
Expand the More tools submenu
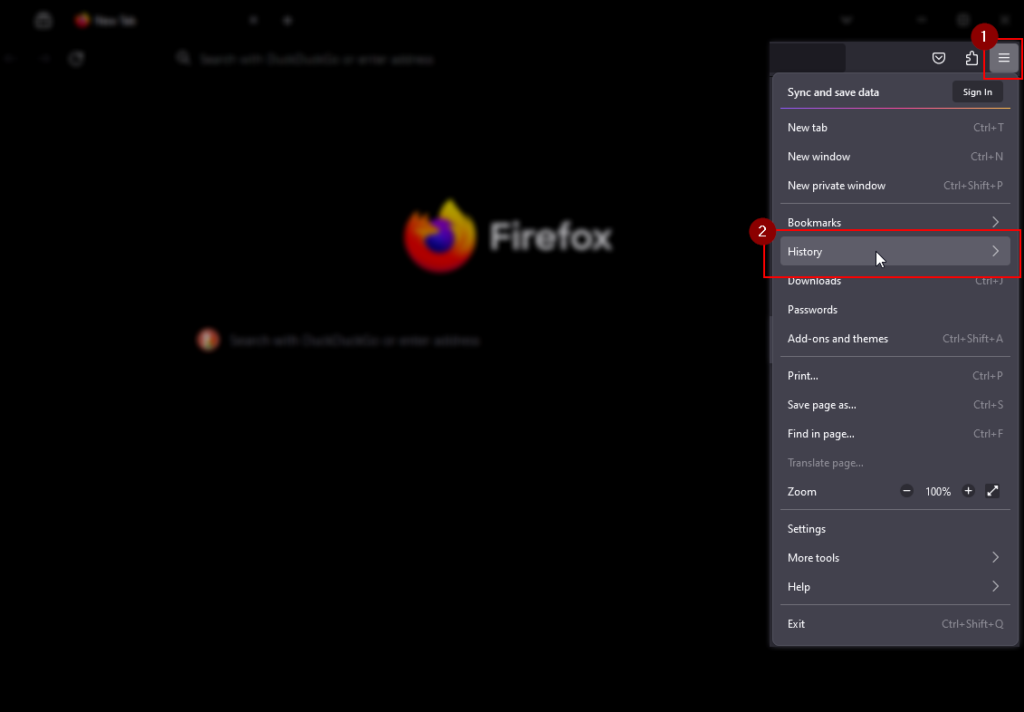click(893, 558)
